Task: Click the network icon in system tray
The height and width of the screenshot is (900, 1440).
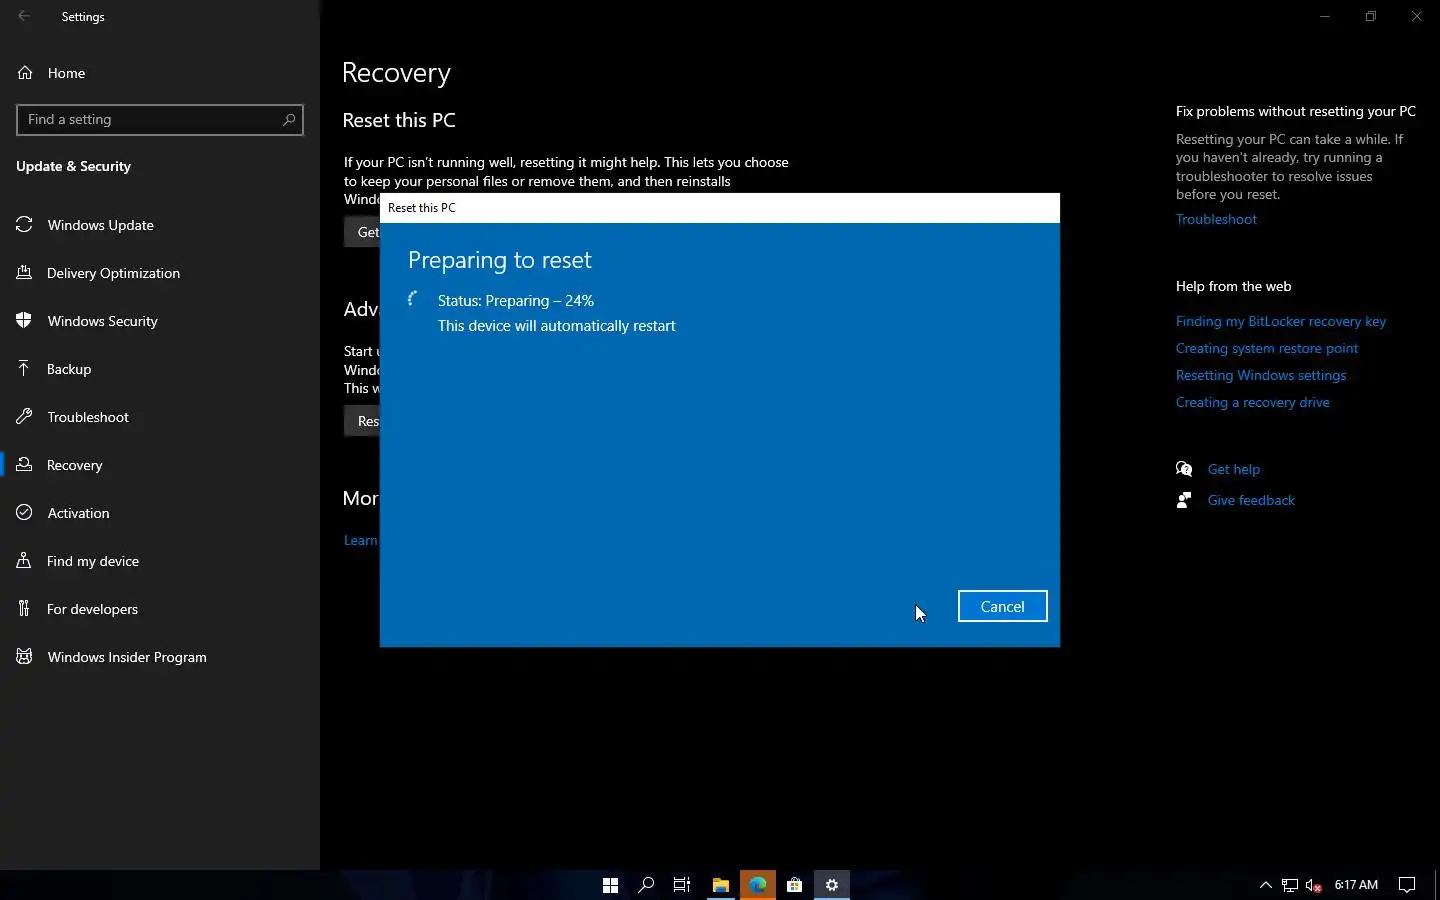Action: tap(1290, 885)
